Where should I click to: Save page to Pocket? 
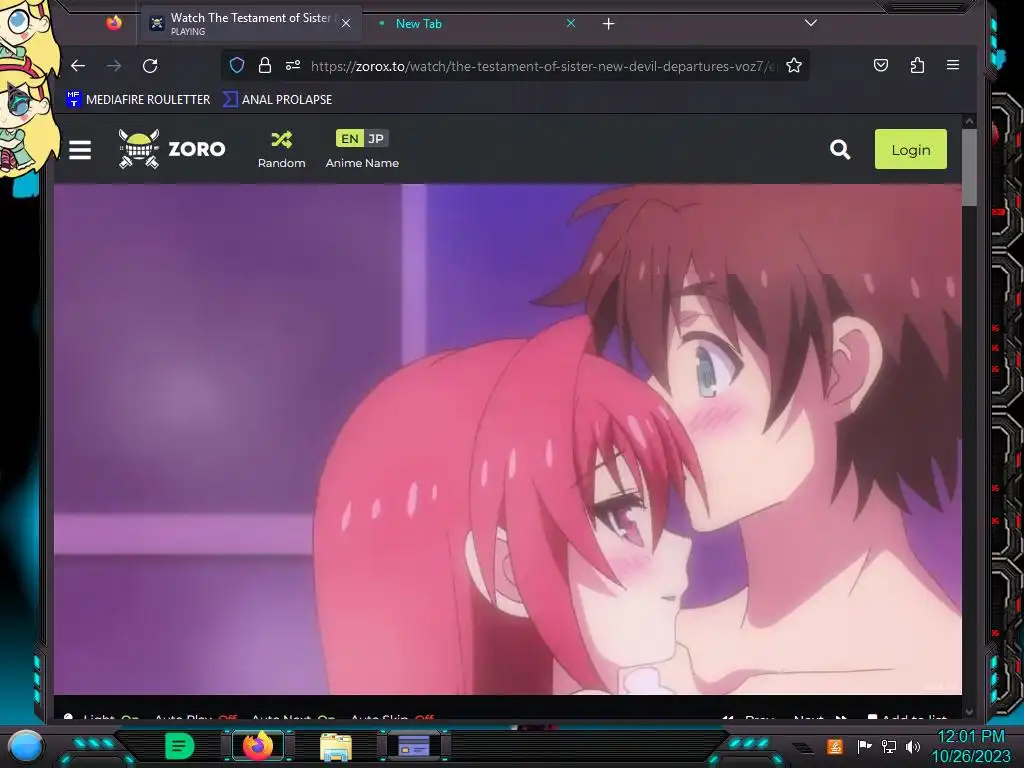881,65
